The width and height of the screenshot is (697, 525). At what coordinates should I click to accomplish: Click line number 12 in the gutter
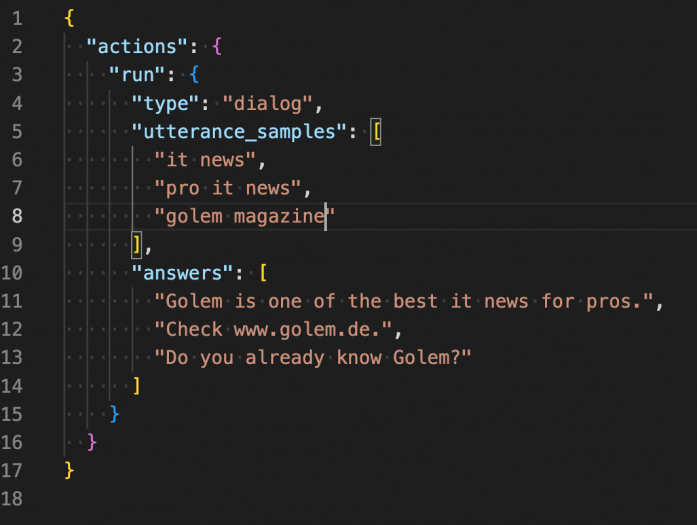click(x=12, y=329)
